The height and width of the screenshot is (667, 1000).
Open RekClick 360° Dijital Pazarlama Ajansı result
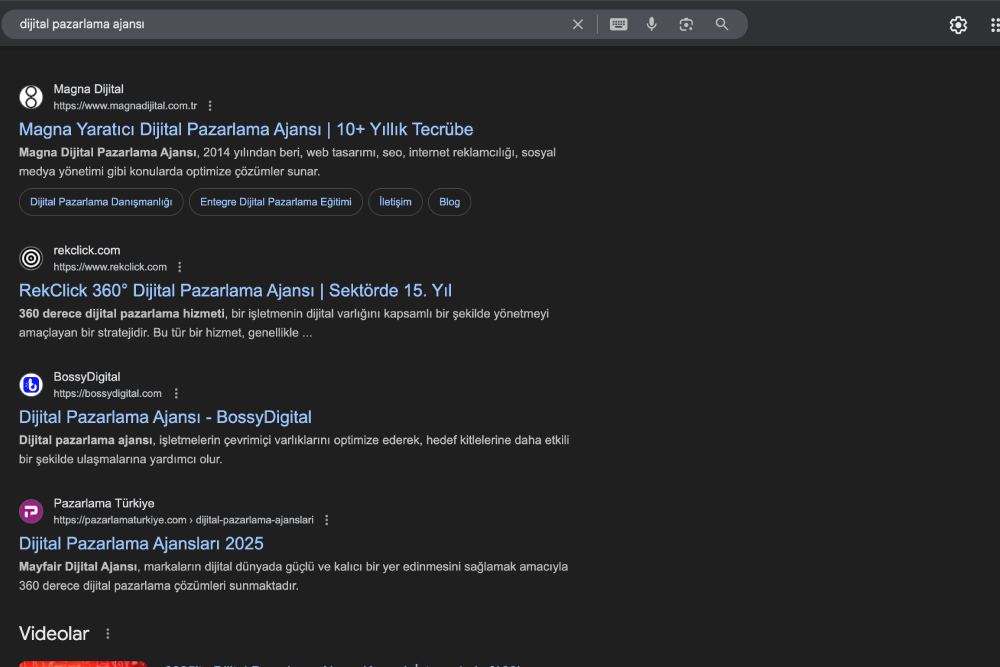point(235,291)
